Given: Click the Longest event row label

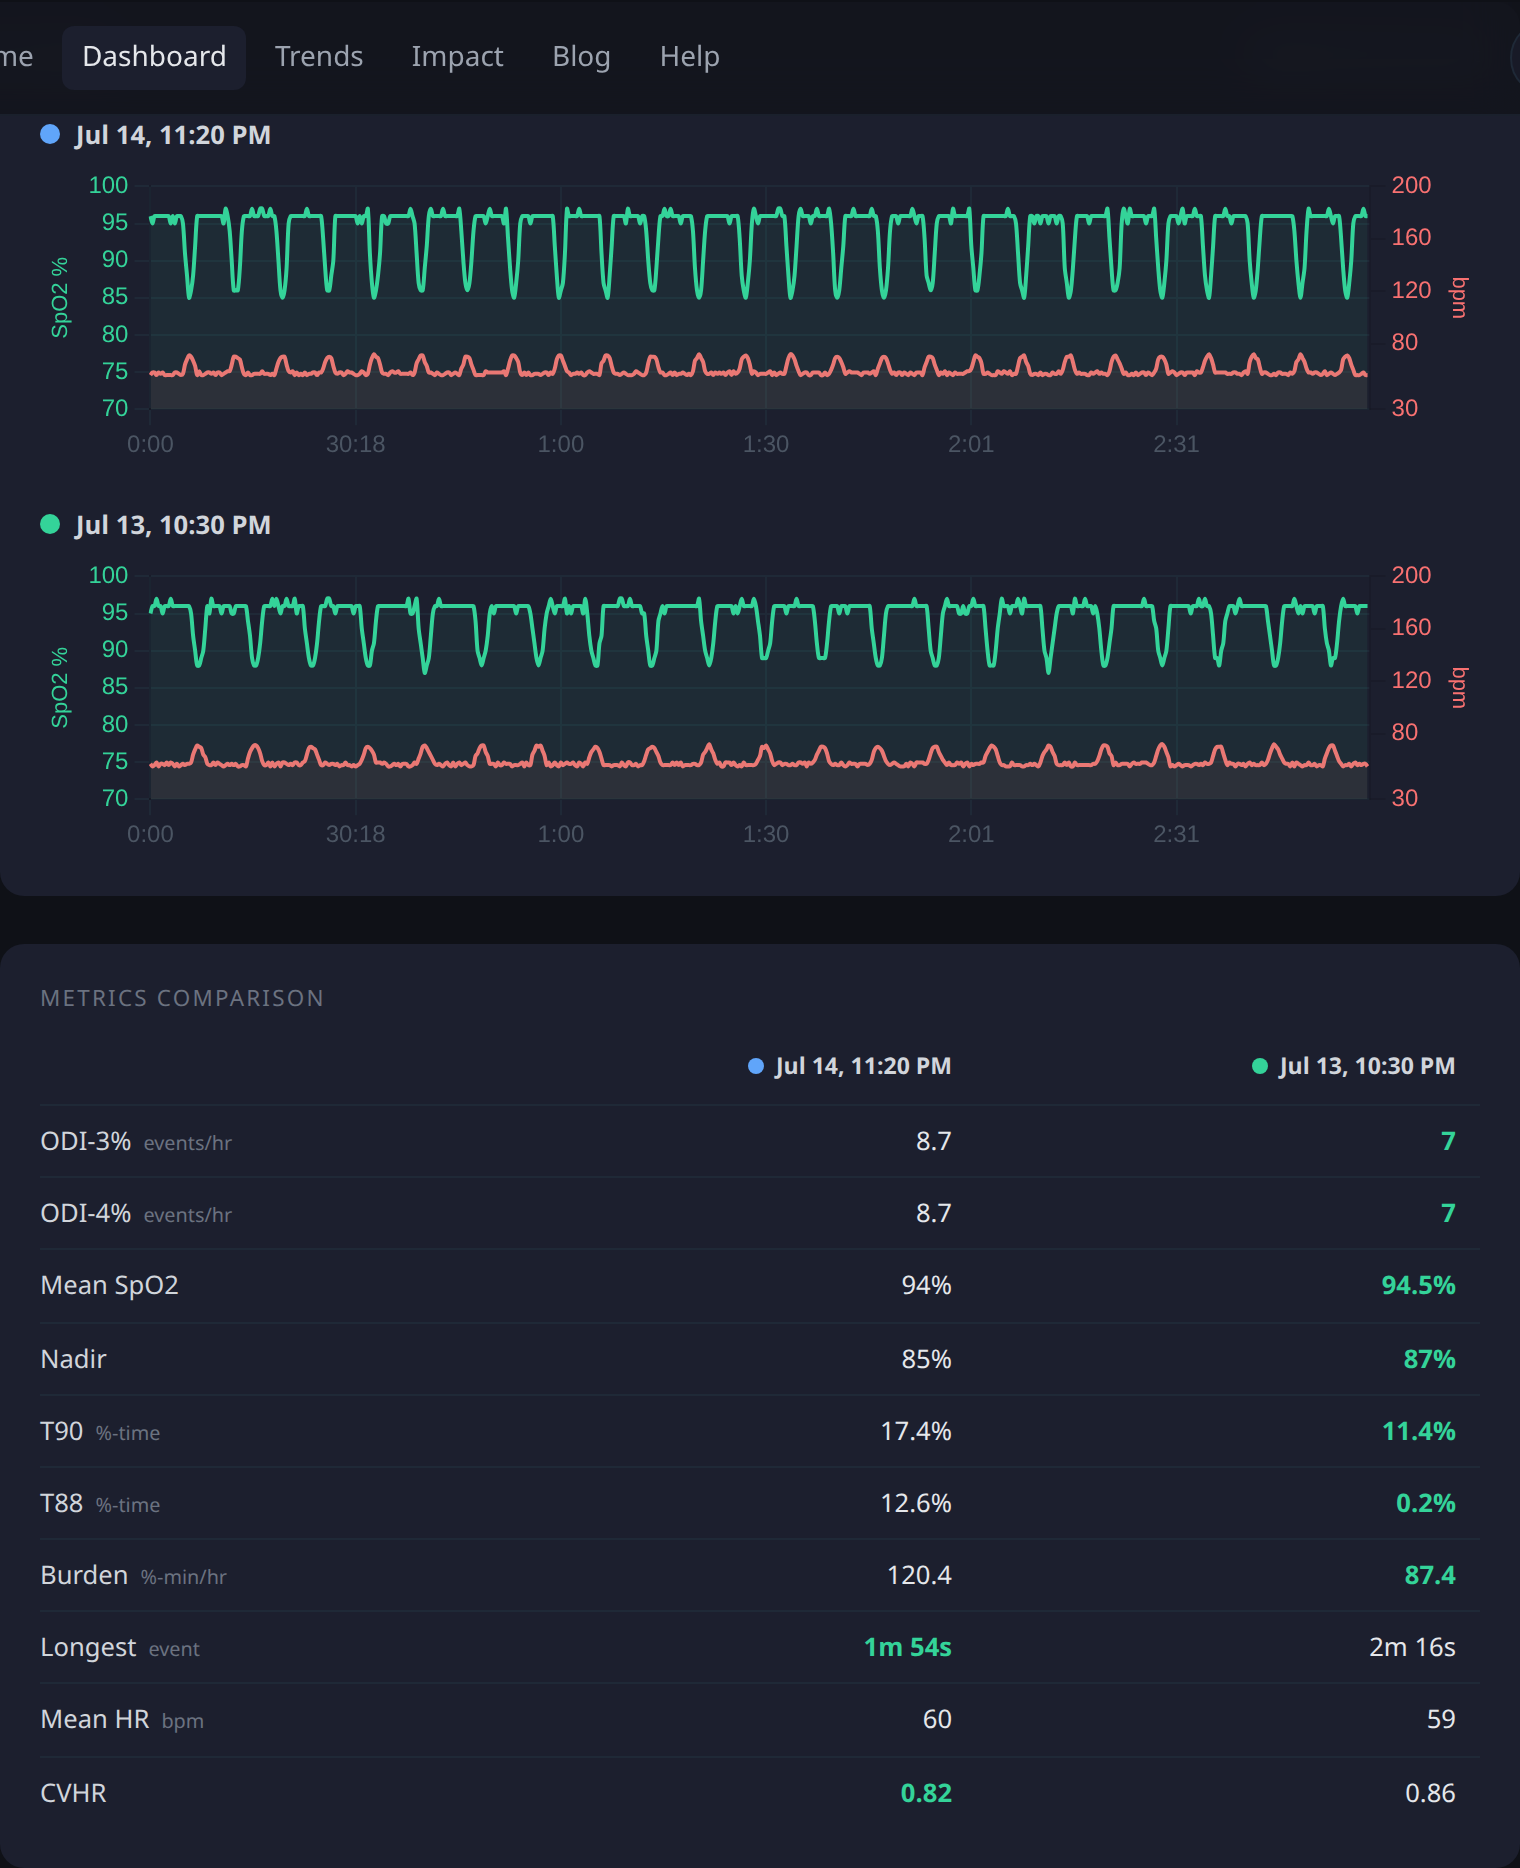Looking at the screenshot, I should coord(120,1648).
